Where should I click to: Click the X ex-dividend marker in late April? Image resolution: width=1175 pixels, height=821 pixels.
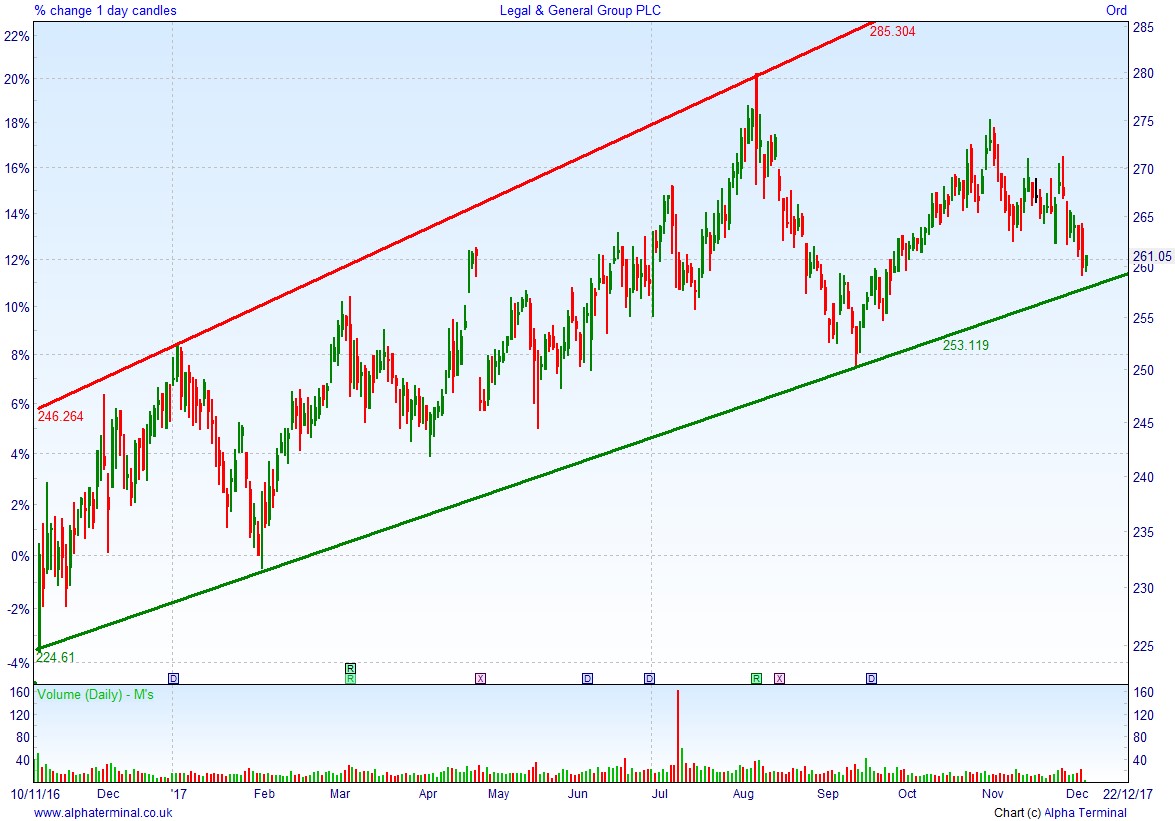[480, 679]
